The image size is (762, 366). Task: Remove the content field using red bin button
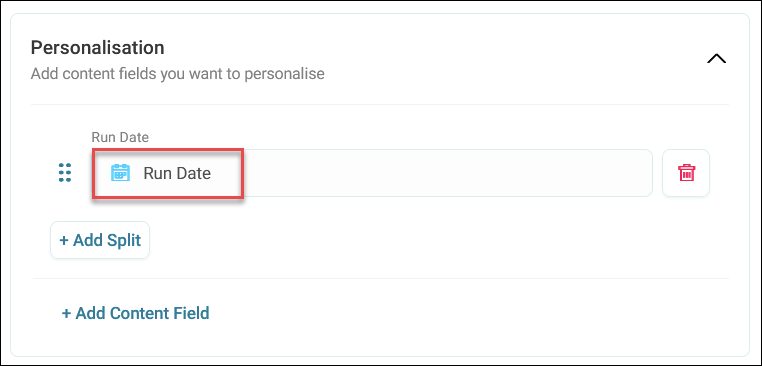686,173
